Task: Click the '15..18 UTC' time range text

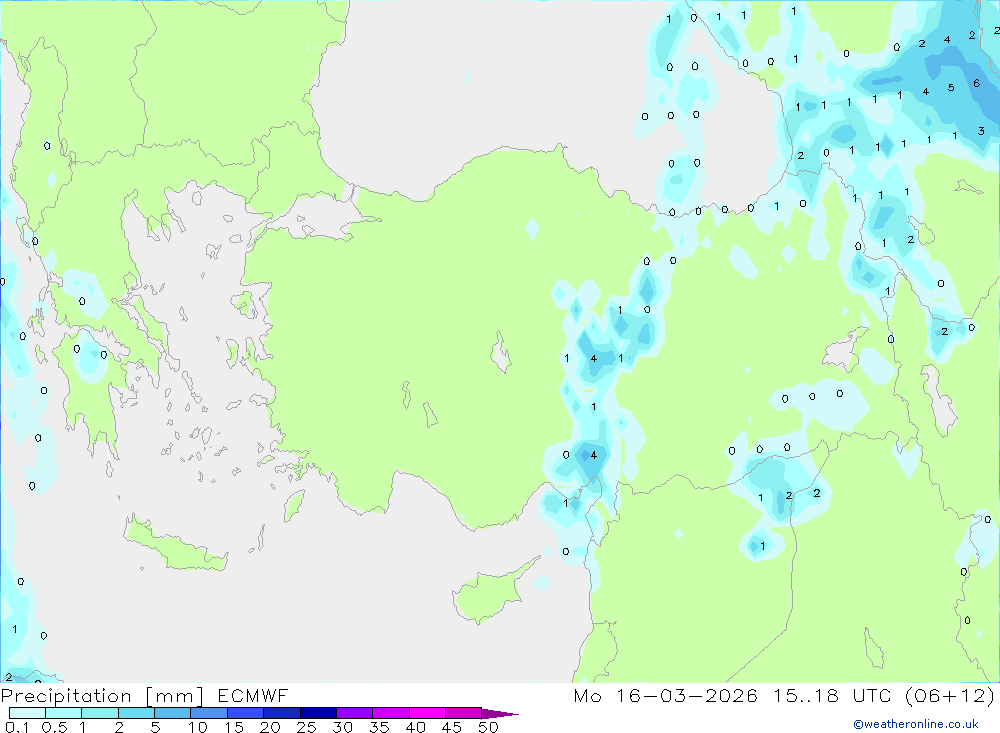Action: click(x=832, y=695)
